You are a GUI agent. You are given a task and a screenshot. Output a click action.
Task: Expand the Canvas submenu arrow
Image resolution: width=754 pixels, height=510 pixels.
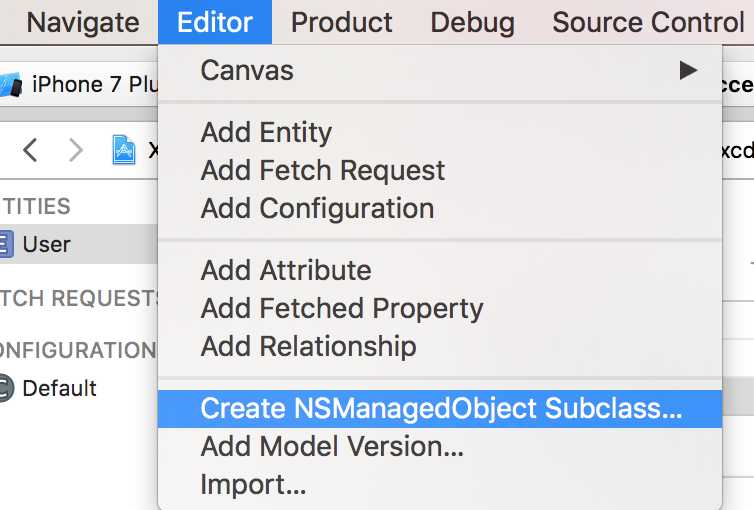(688, 71)
